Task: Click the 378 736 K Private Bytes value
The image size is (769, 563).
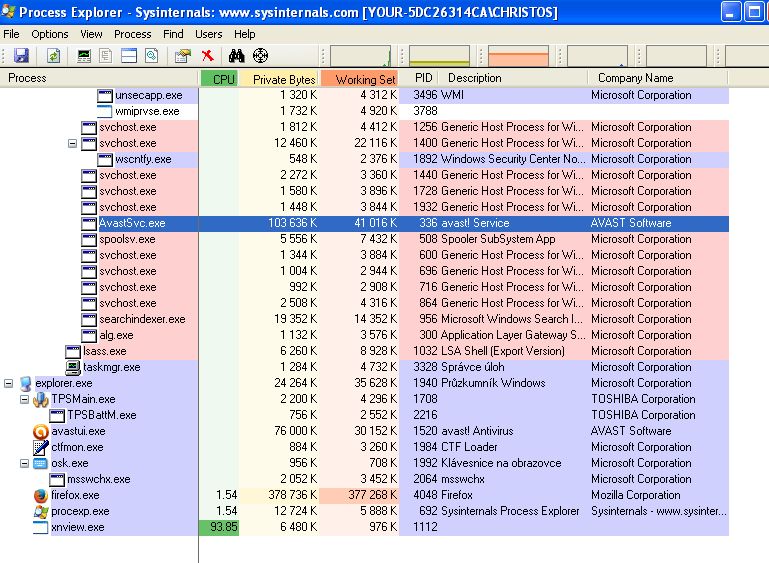Action: 292,495
